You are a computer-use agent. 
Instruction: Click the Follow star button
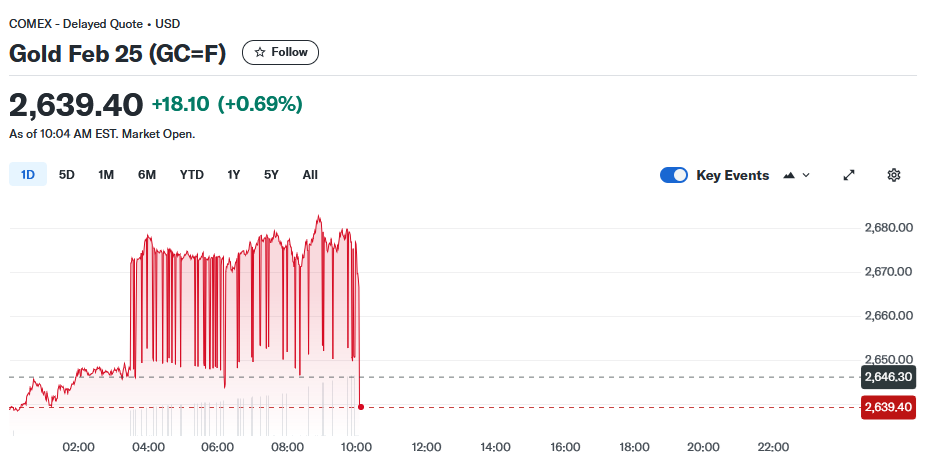[280, 52]
